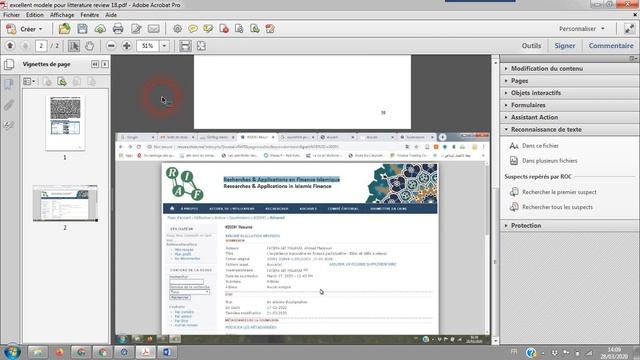640x360 pixels.
Task: Toggle the scrolling page display mode icon
Action: [x=185, y=46]
